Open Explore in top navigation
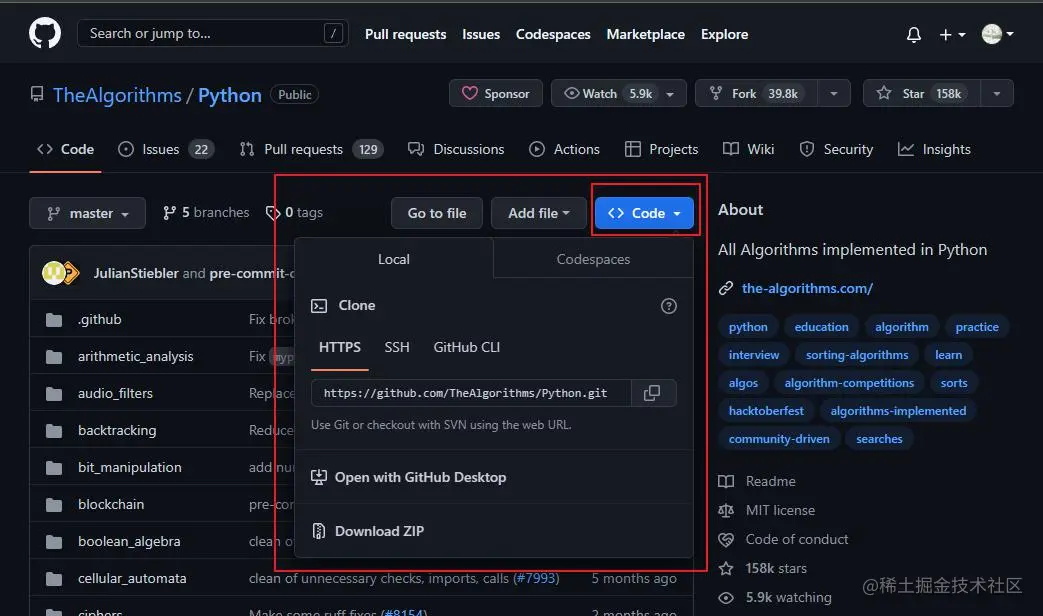 724,35
